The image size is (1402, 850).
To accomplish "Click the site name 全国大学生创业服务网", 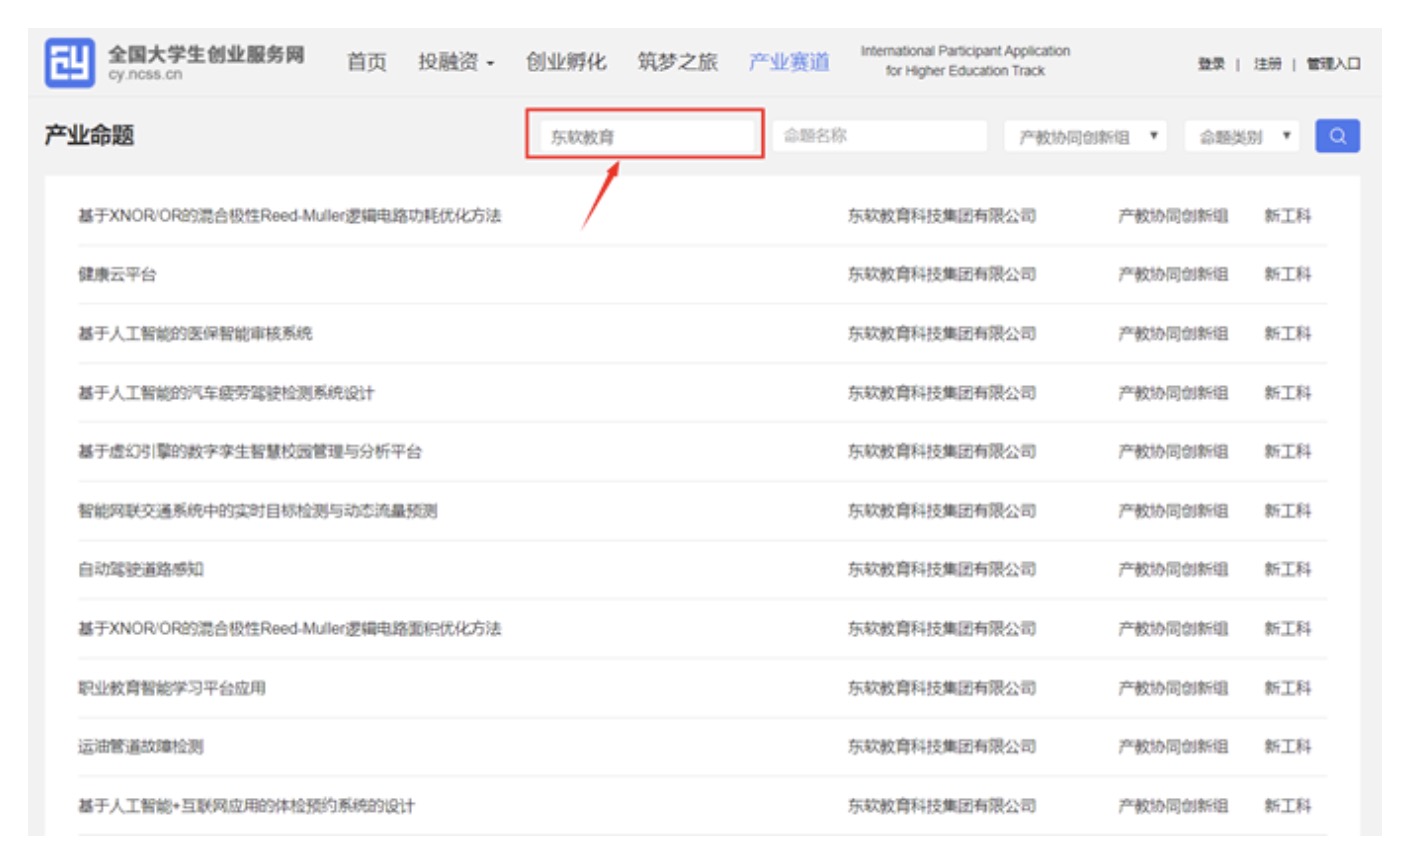I will (x=206, y=54).
